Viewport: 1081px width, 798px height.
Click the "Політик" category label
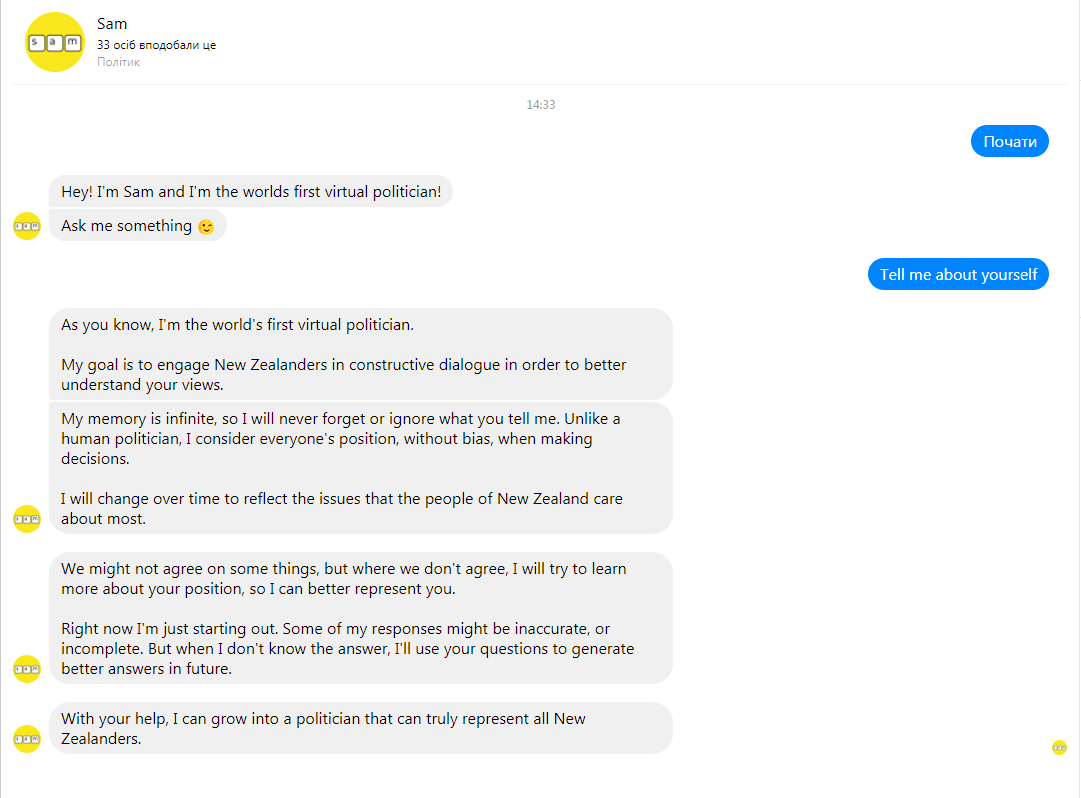118,62
